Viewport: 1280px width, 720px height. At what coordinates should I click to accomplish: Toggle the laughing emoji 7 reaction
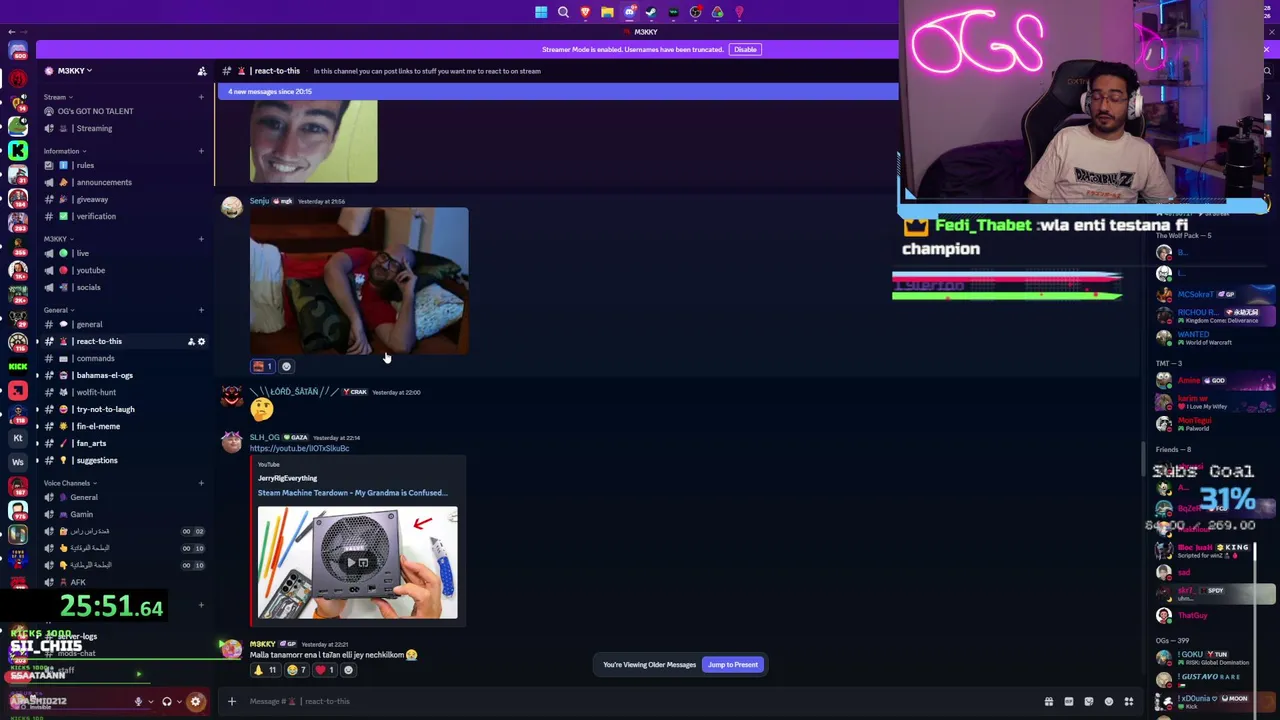click(x=296, y=670)
